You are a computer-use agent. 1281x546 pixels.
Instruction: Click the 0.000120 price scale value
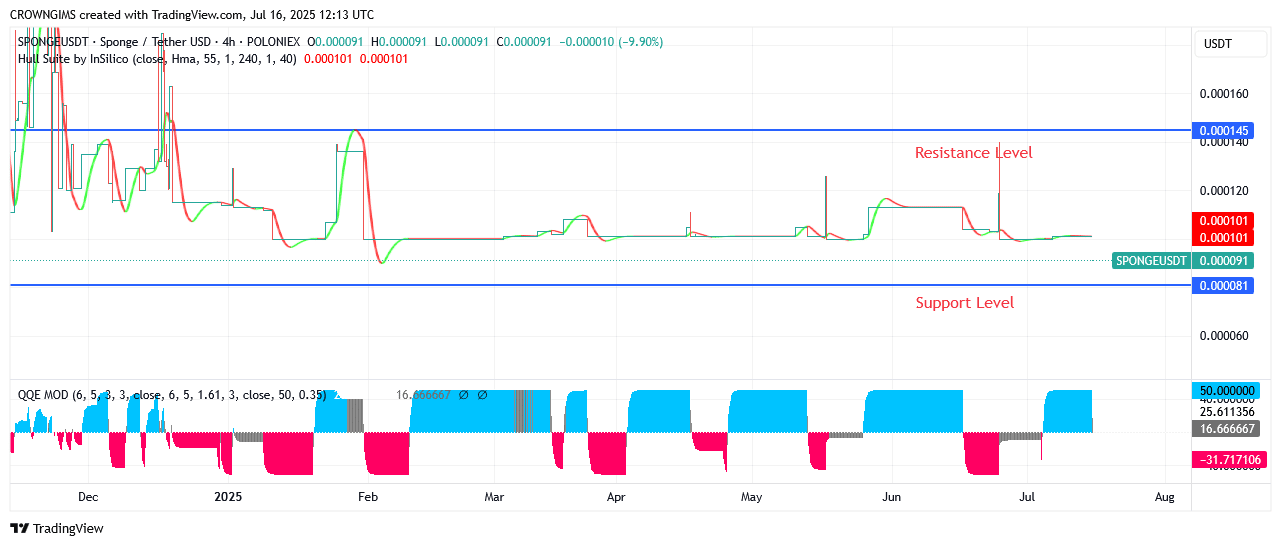point(1224,191)
